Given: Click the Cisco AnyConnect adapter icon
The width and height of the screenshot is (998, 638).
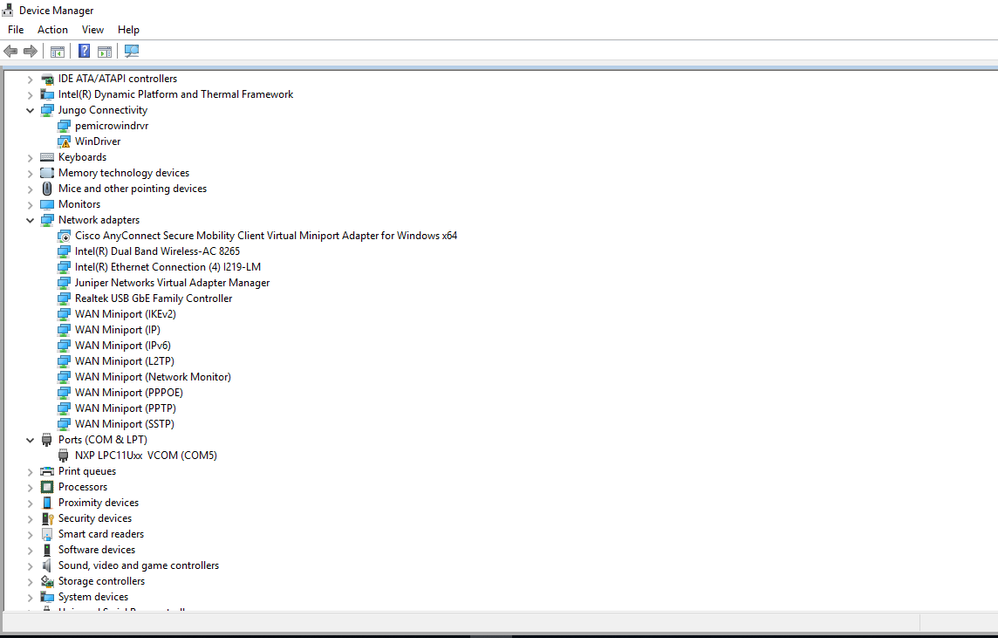Looking at the screenshot, I should pyautogui.click(x=64, y=236).
